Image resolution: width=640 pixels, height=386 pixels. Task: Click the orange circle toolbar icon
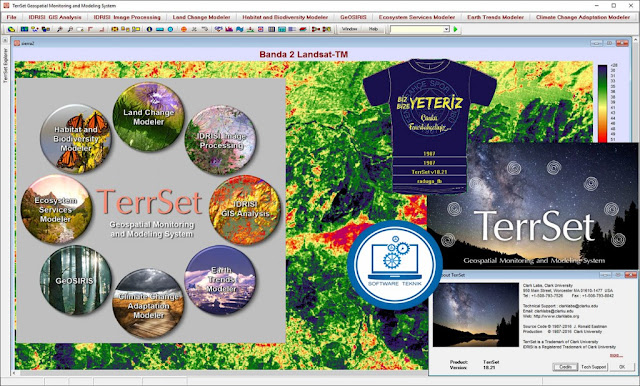tap(184, 29)
